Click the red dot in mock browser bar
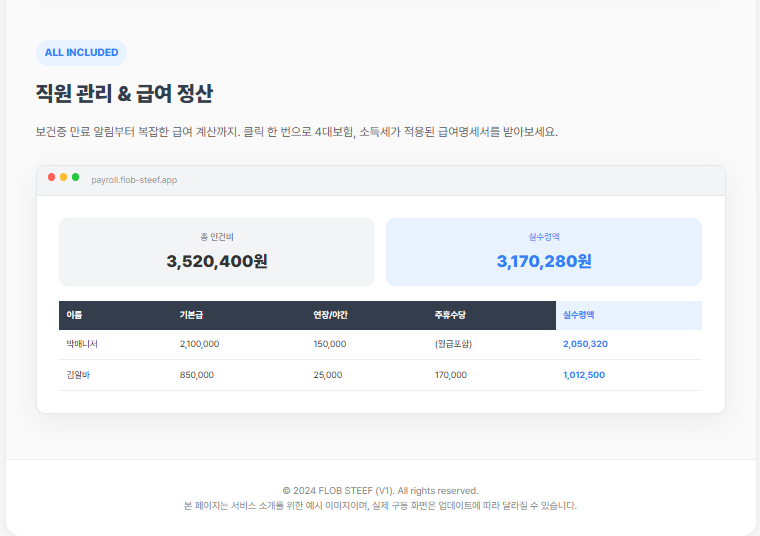760x536 pixels. (52, 177)
